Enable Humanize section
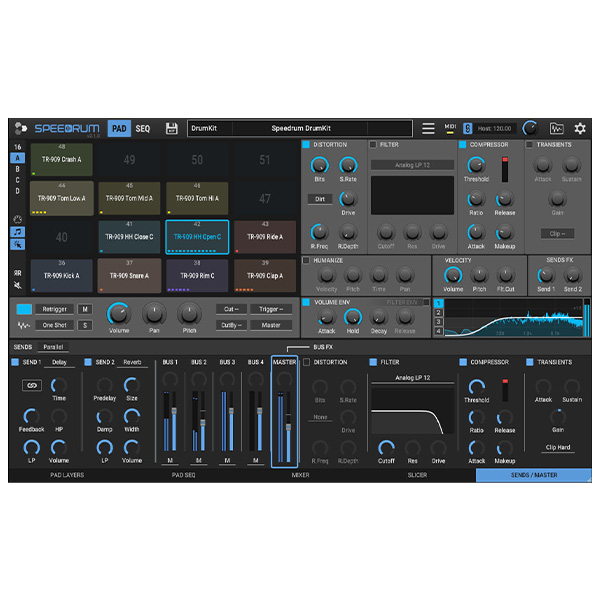600x600 pixels. [306, 260]
